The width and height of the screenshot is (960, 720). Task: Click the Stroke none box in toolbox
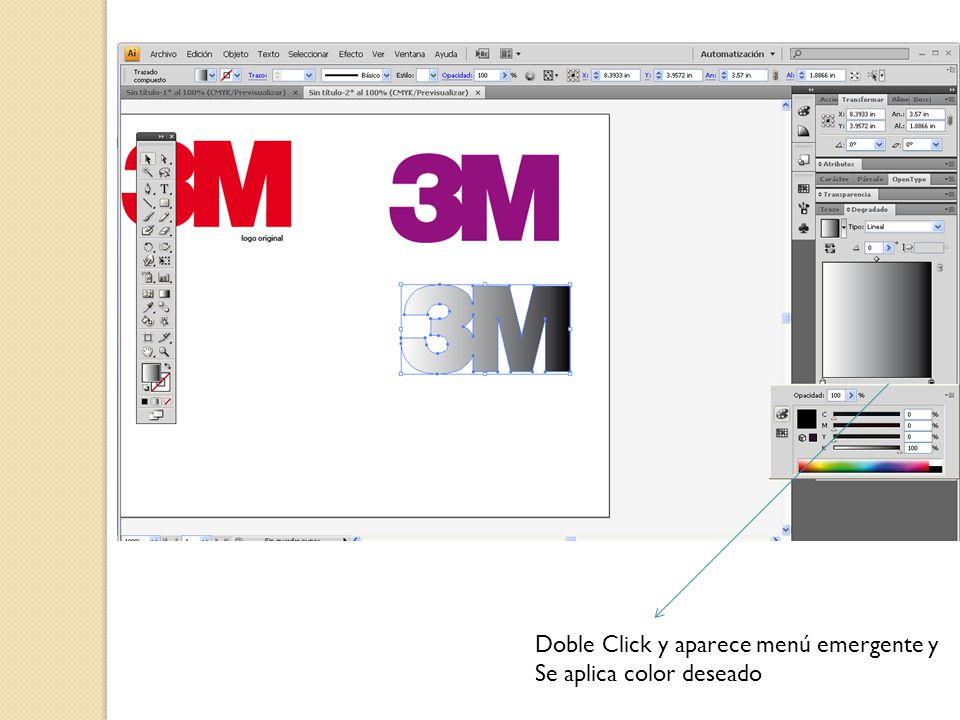(161, 383)
